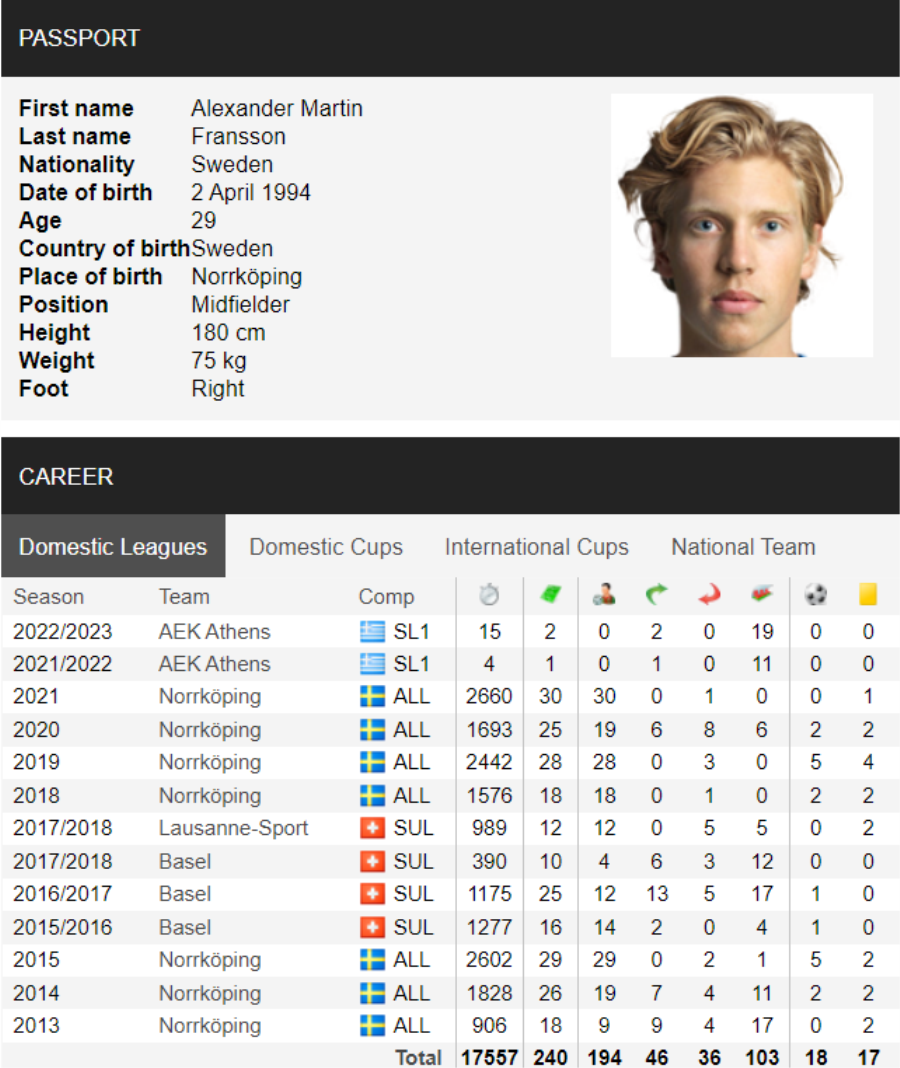Open the International Cups tab

[x=536, y=547]
